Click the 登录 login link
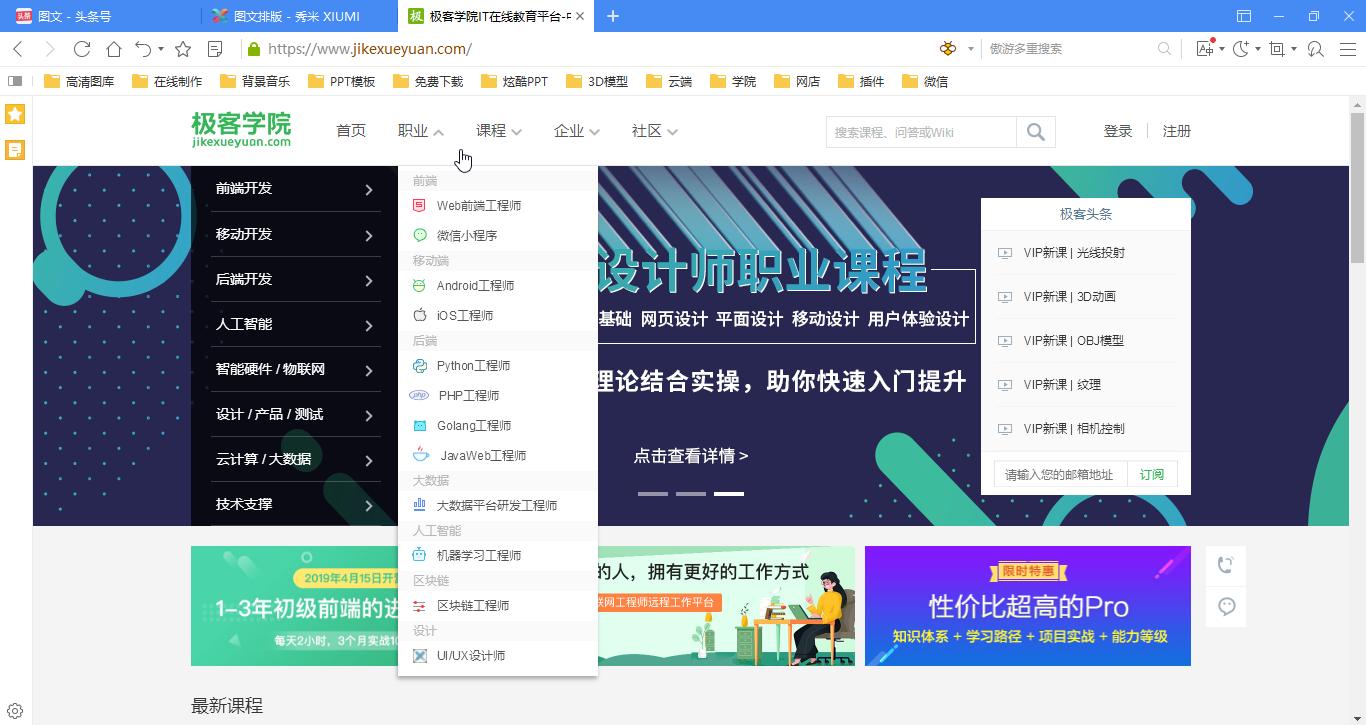Image resolution: width=1366 pixels, height=725 pixels. pos(1118,131)
